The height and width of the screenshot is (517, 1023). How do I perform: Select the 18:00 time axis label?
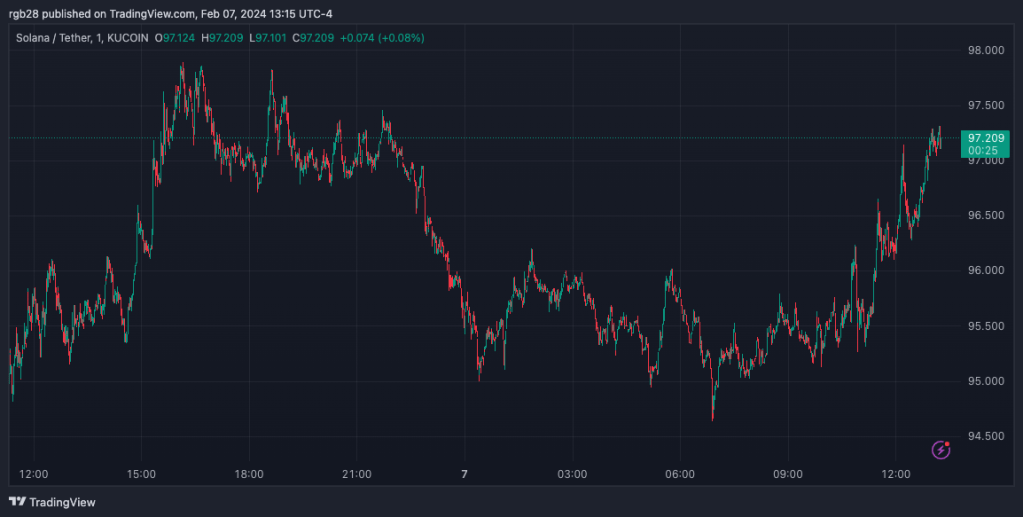point(248,474)
